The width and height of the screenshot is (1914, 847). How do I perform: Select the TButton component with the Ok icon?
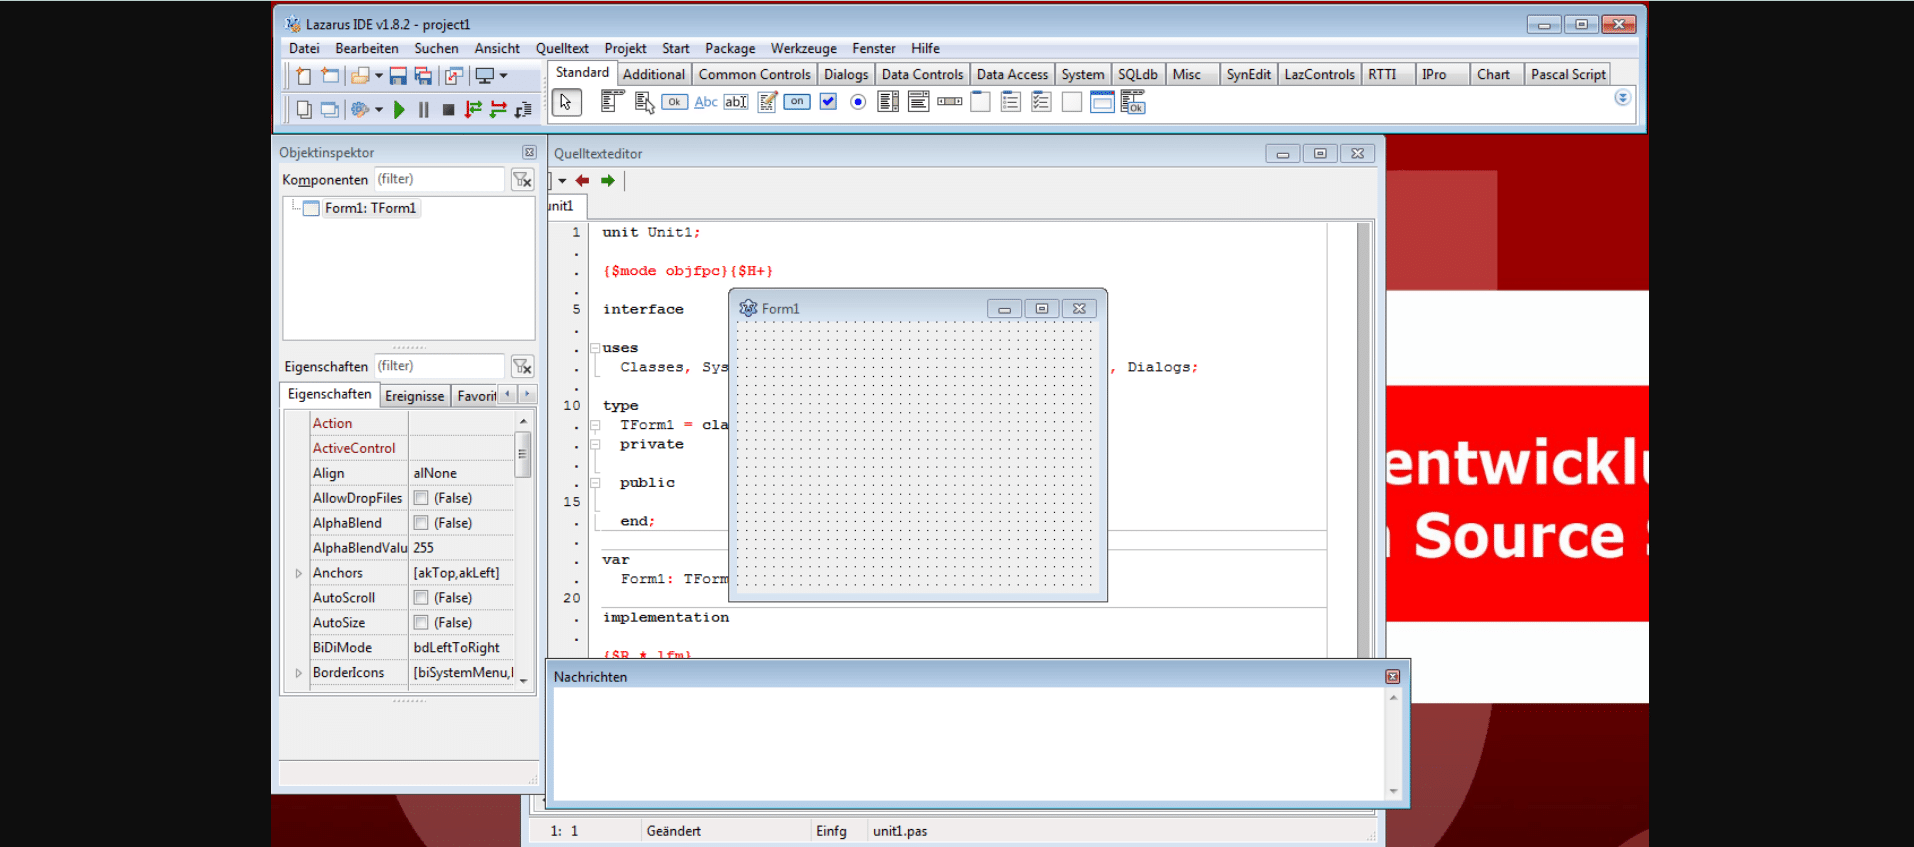point(675,102)
